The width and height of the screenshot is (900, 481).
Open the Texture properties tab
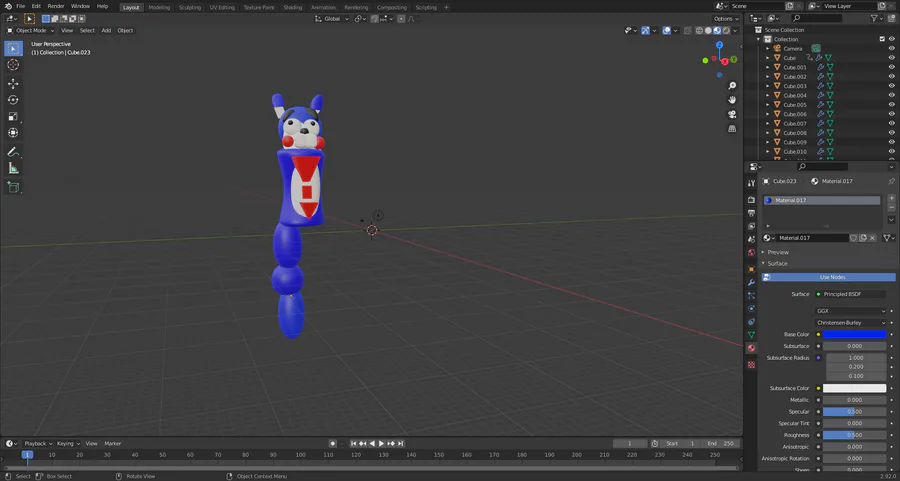tap(751, 364)
